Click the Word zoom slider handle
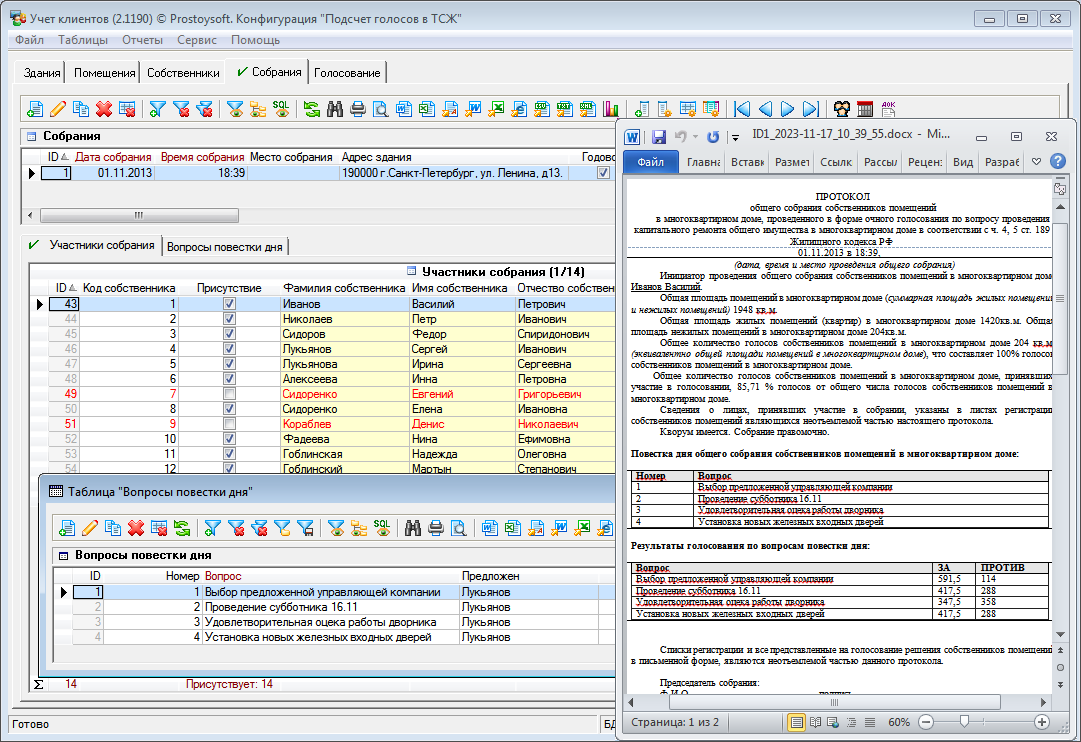 point(963,721)
